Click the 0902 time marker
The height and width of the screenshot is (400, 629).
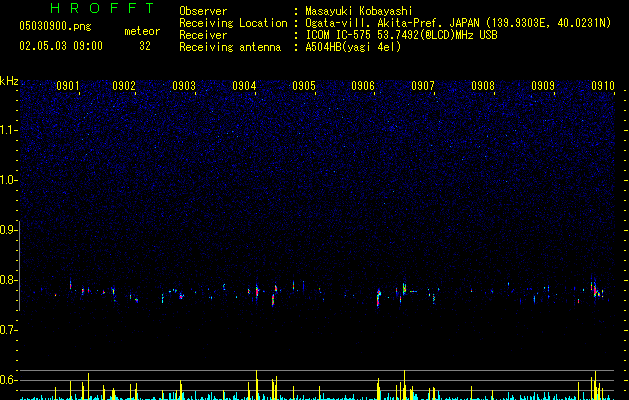tap(124, 86)
